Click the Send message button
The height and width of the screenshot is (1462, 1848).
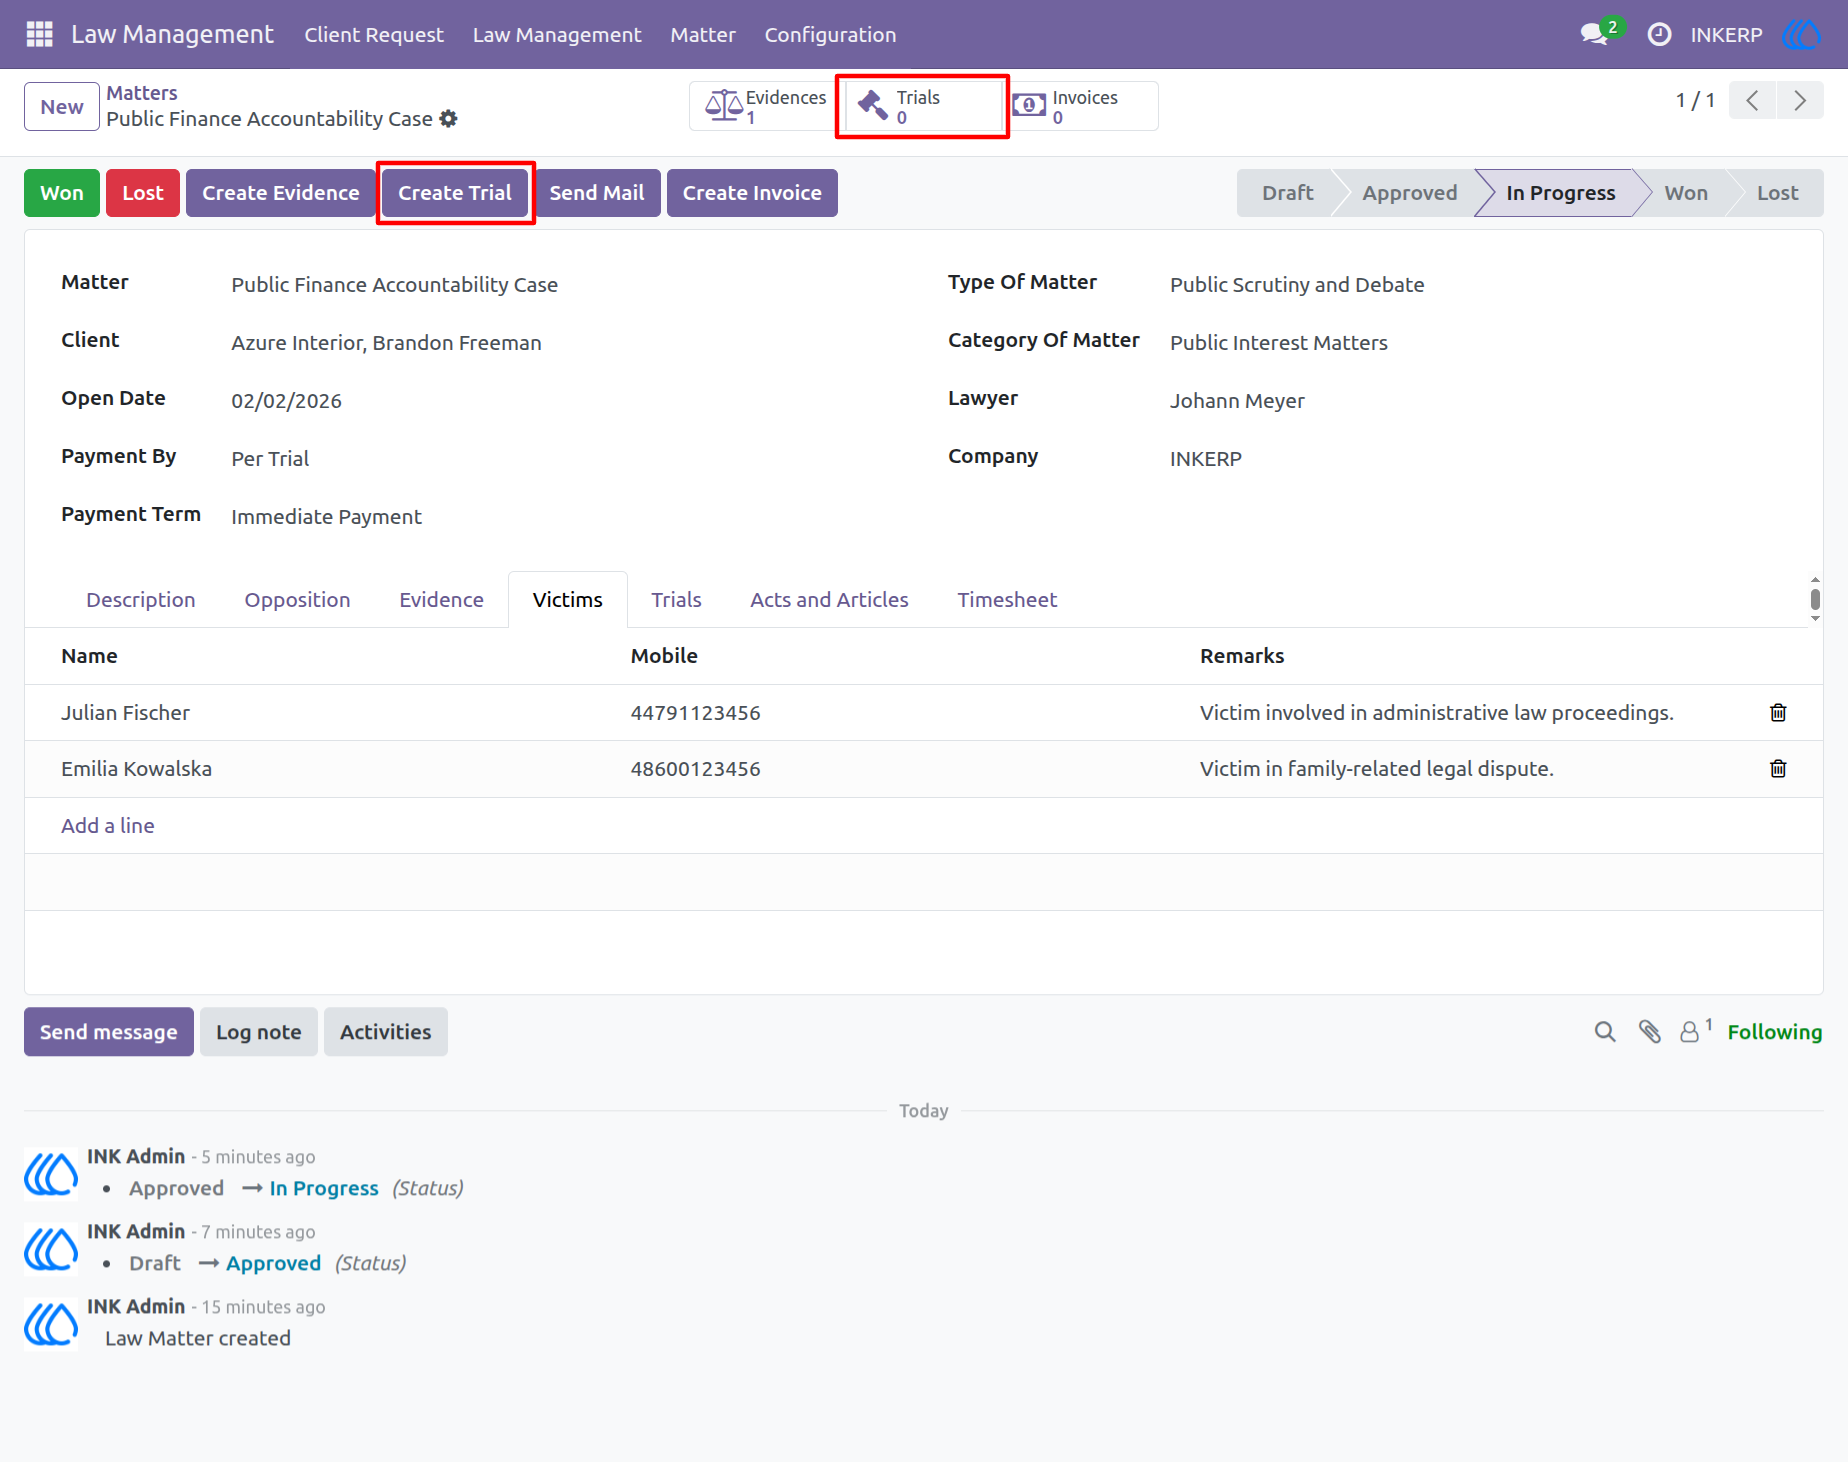(x=109, y=1032)
